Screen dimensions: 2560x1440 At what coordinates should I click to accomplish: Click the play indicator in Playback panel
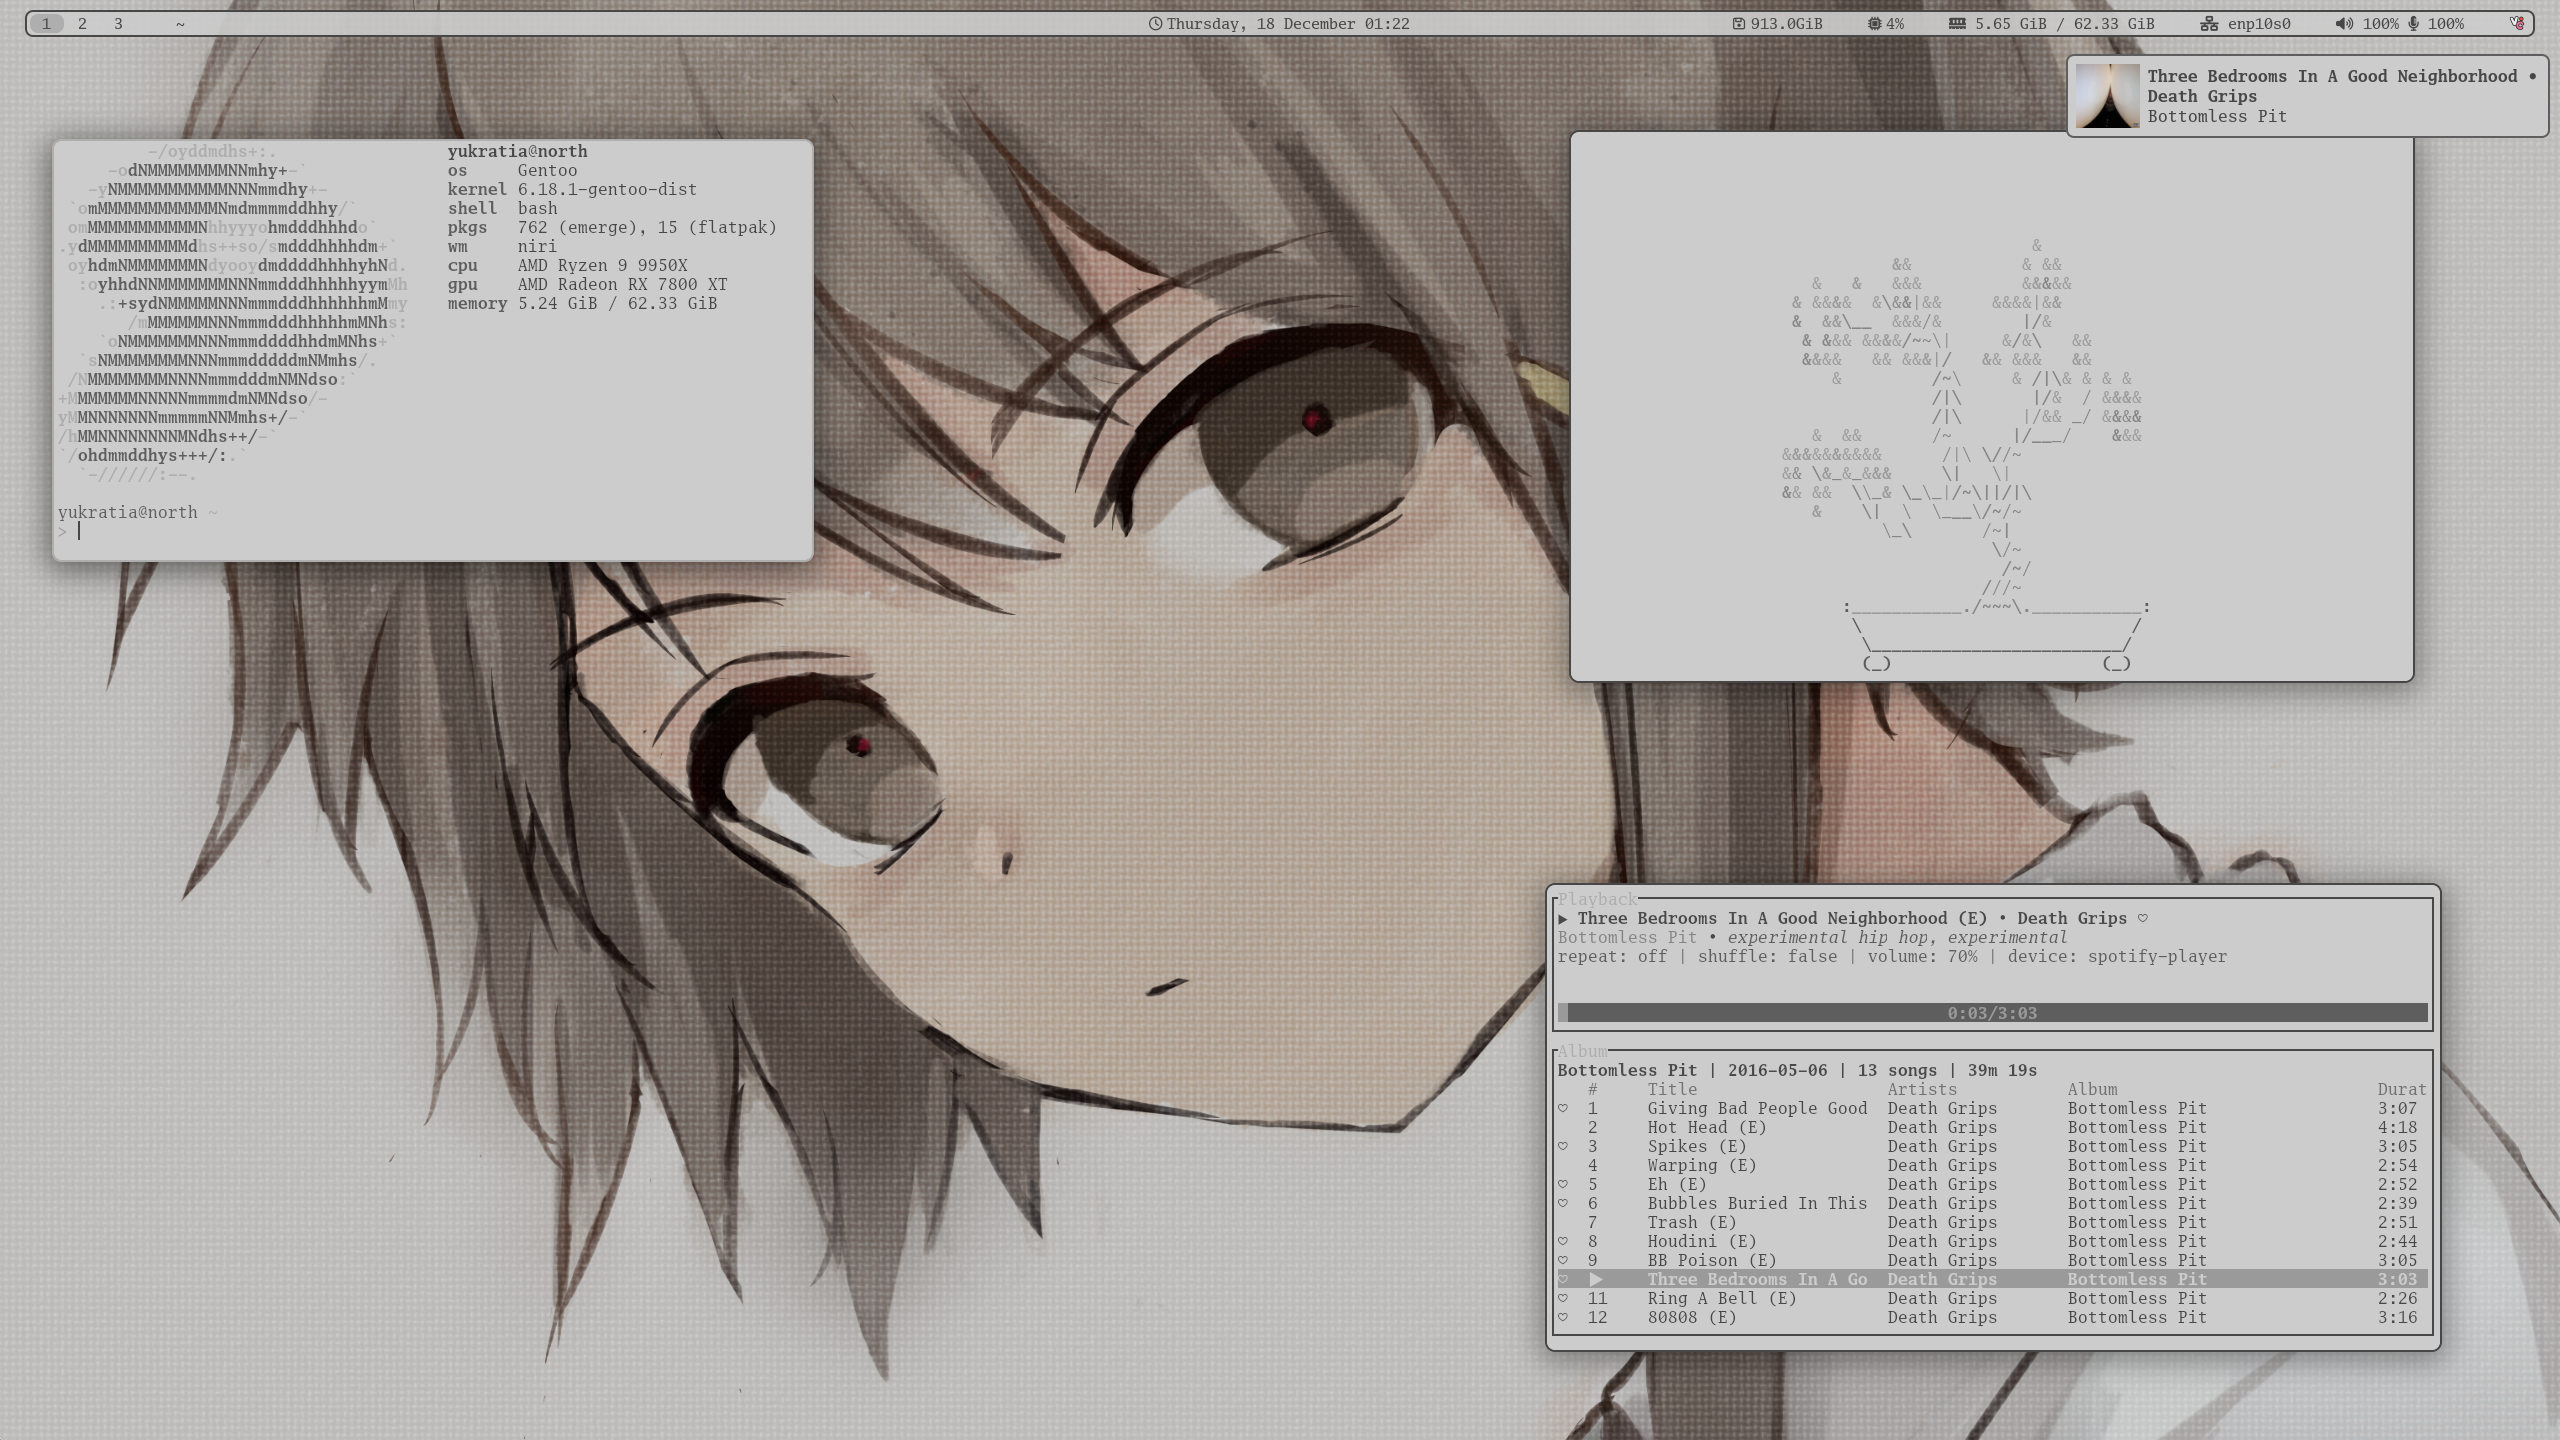click(1563, 918)
